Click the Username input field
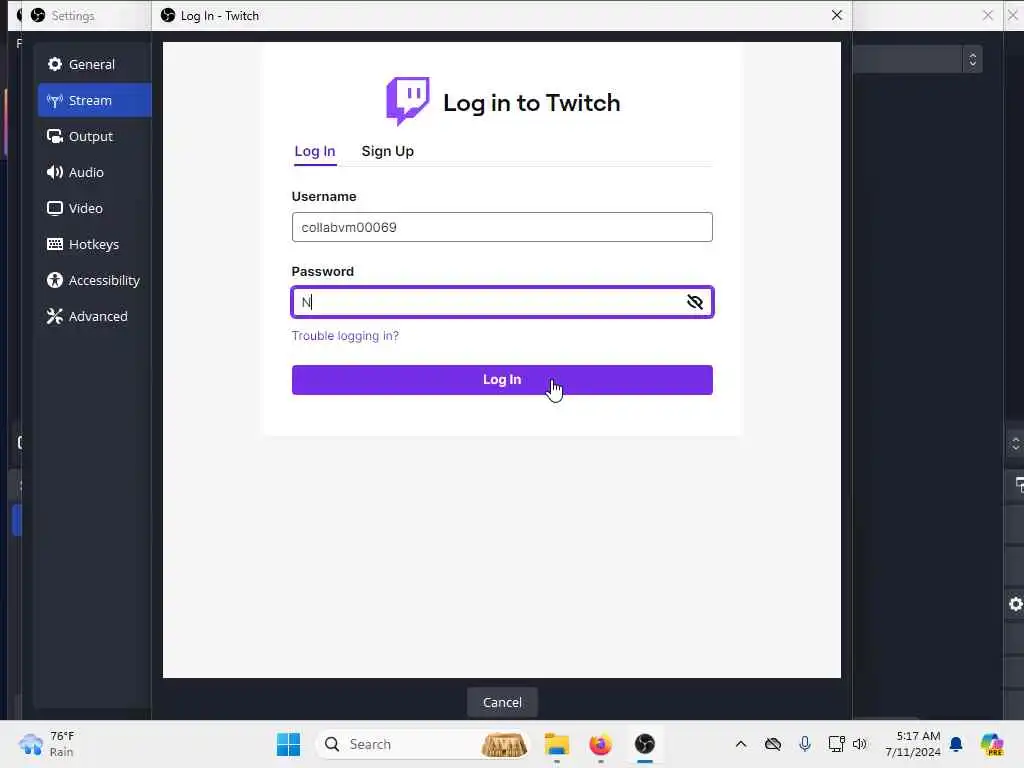The height and width of the screenshot is (768, 1024). [502, 227]
